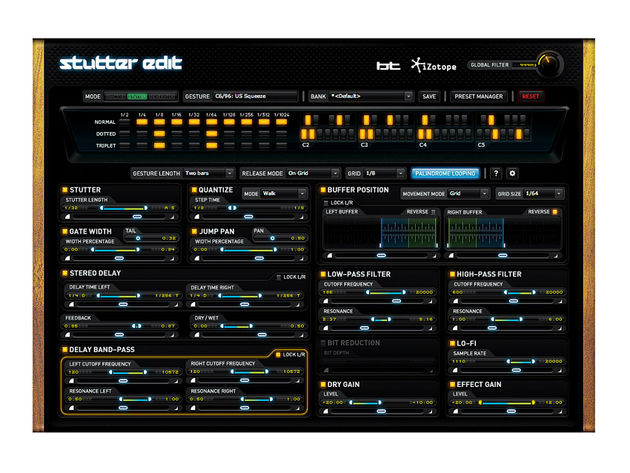The image size is (630, 473).
Task: Click the BT logo
Action: pos(388,66)
